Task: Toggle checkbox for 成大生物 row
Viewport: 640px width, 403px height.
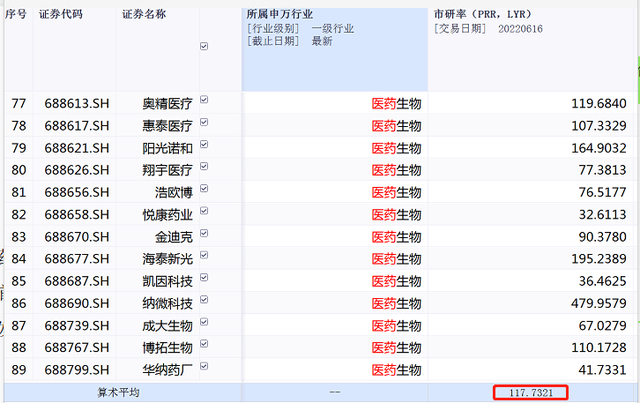Action: [204, 322]
